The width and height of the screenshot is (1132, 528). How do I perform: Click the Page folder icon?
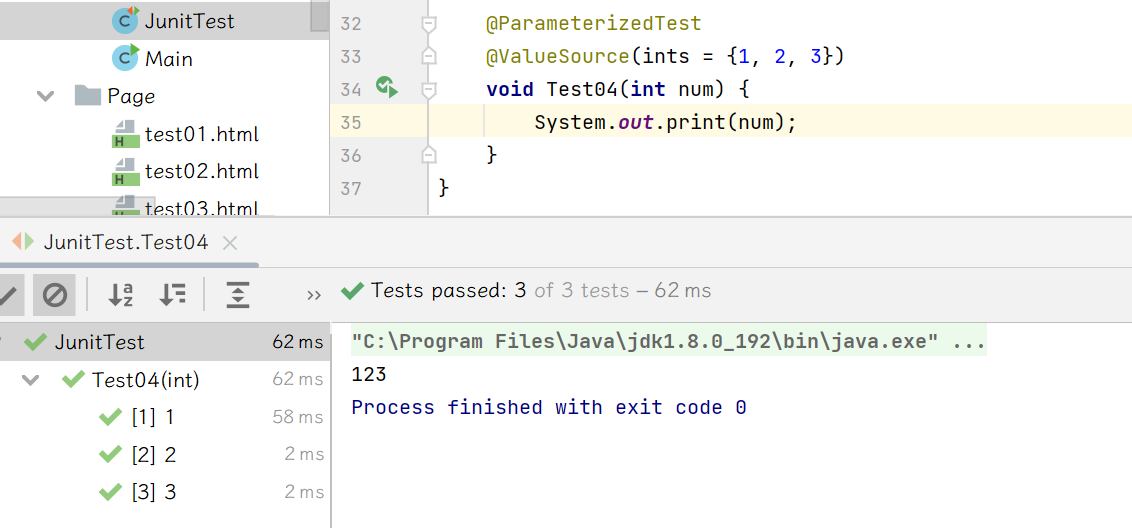pyautogui.click(x=88, y=95)
